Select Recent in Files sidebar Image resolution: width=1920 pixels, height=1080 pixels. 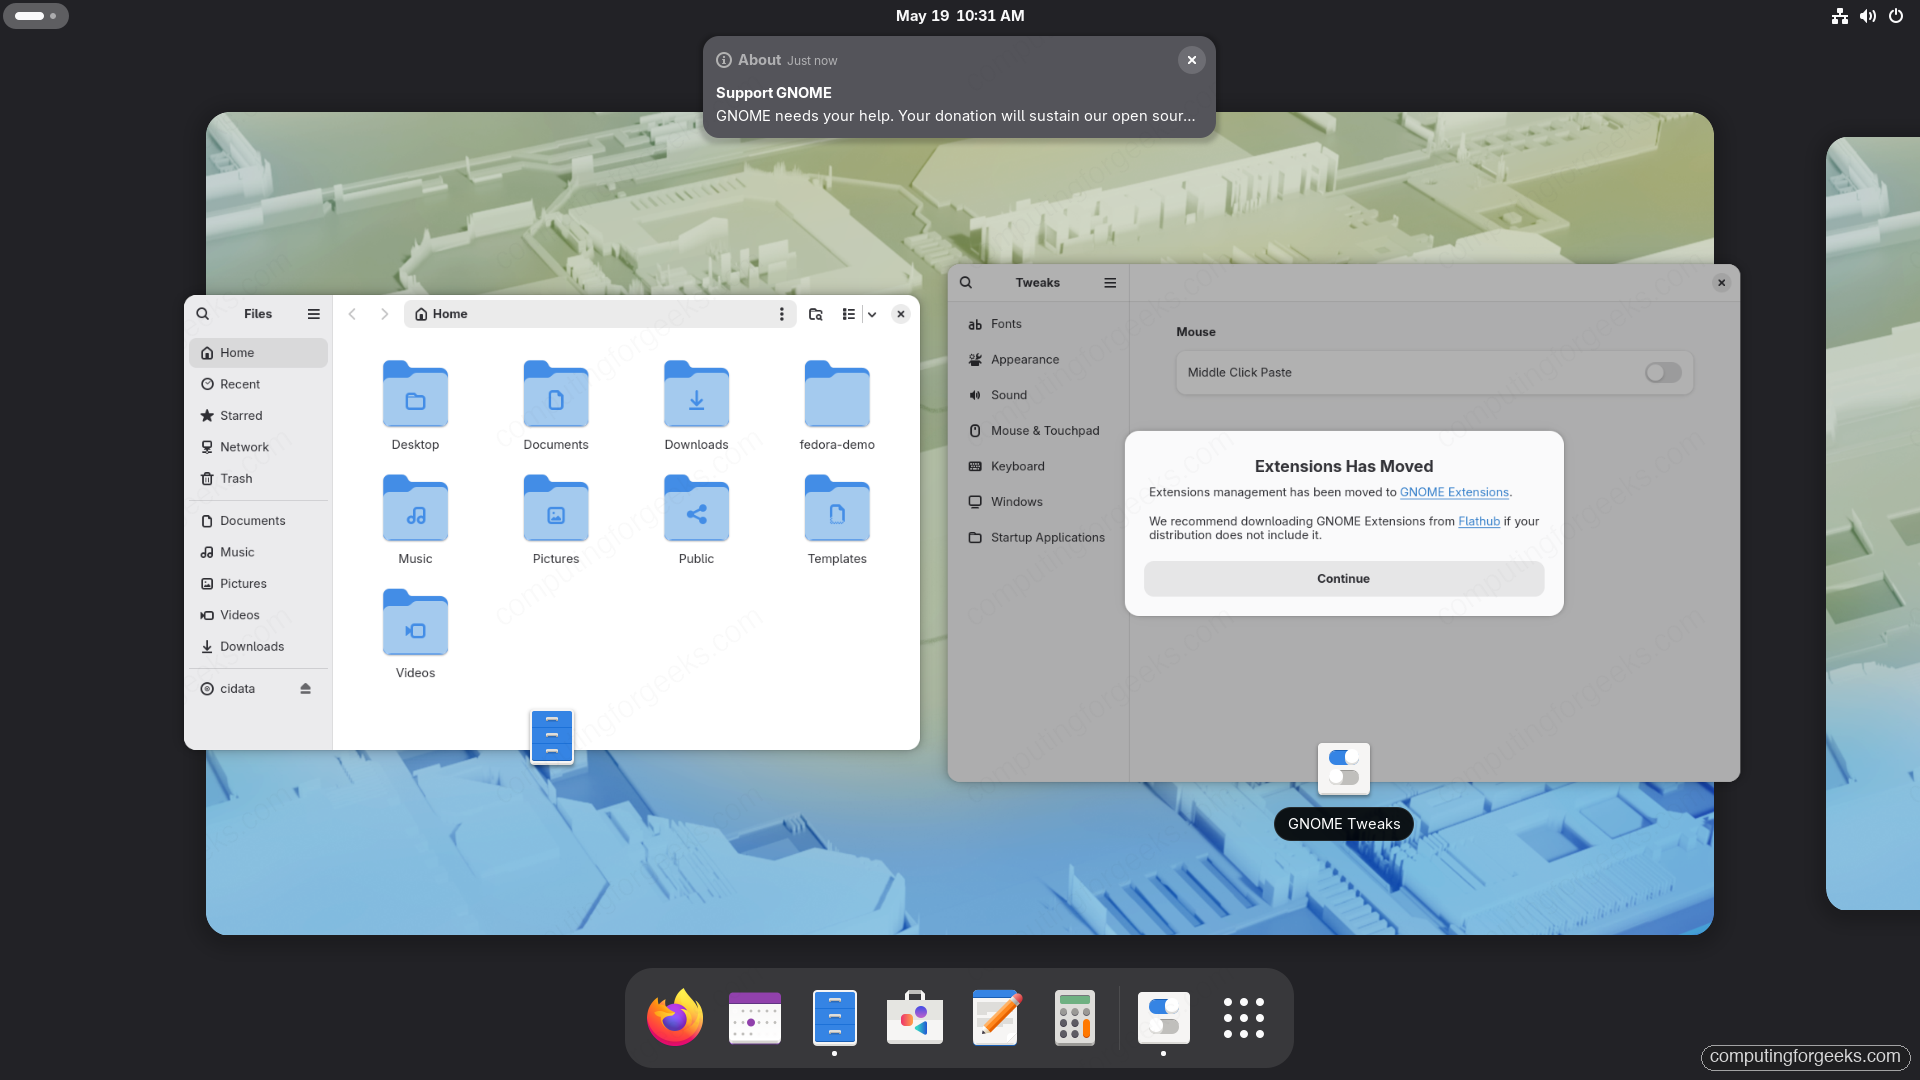(258, 384)
